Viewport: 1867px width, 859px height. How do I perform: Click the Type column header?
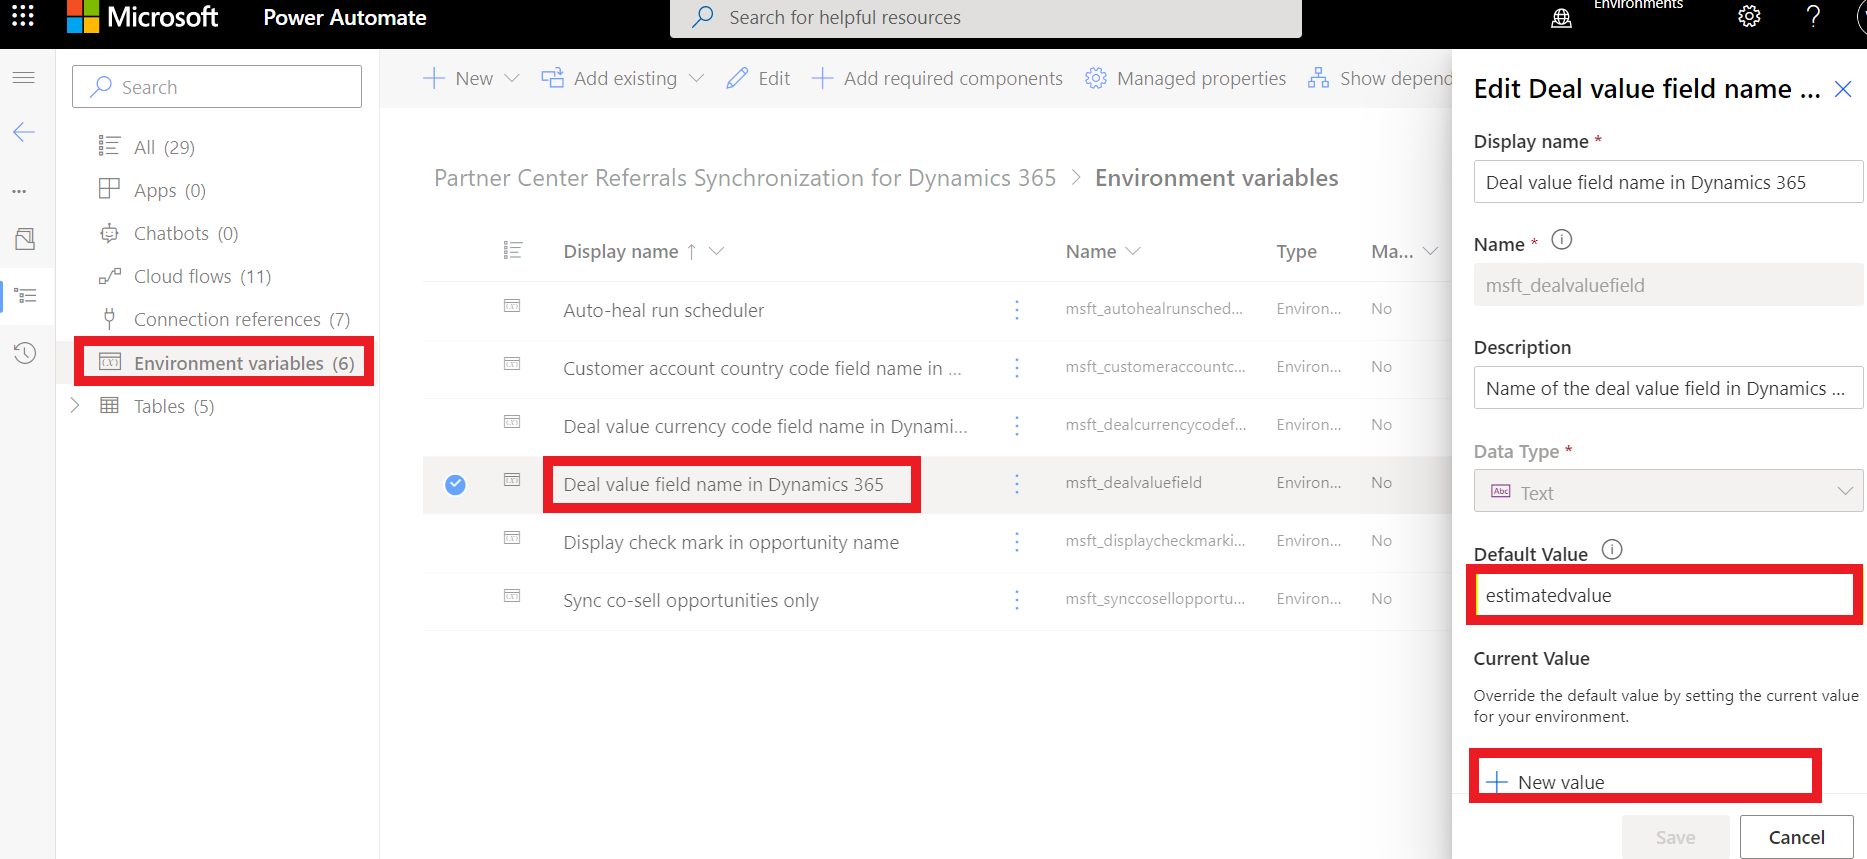[1296, 251]
